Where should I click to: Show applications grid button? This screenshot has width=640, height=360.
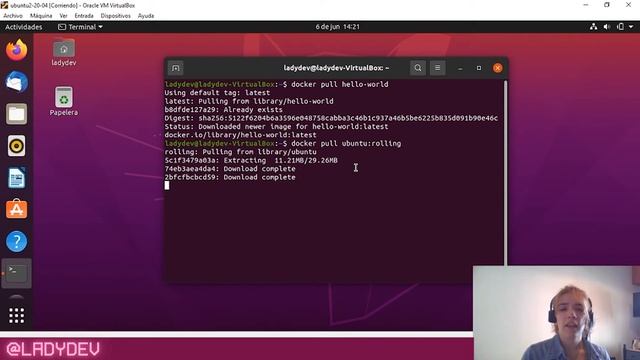[x=16, y=316]
